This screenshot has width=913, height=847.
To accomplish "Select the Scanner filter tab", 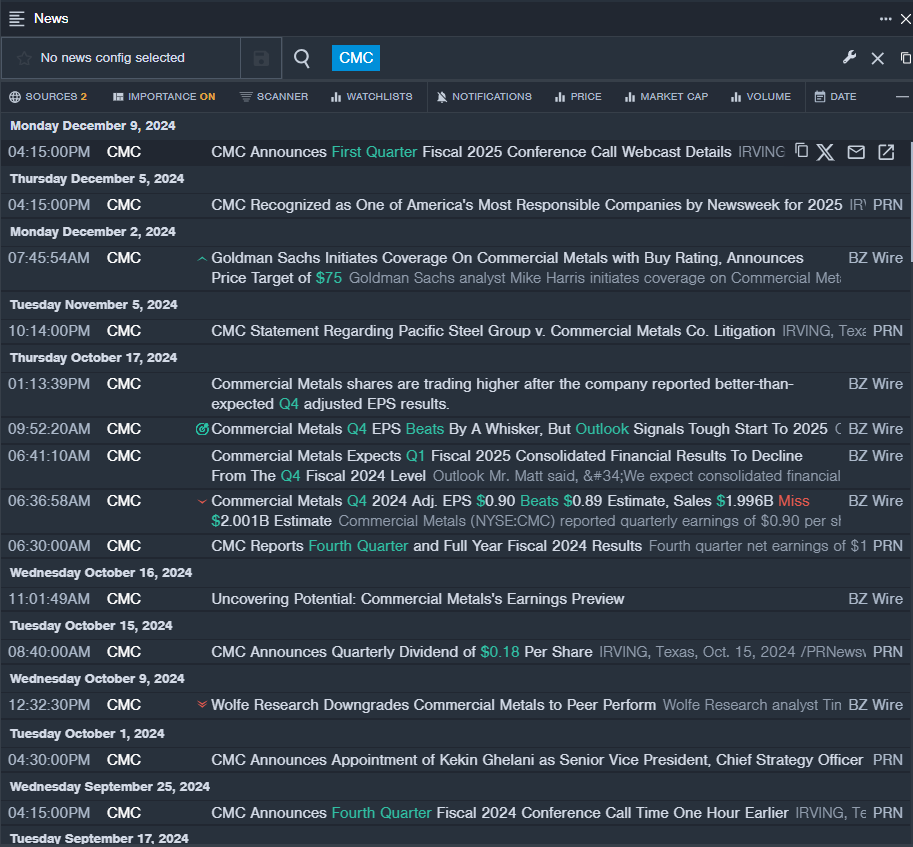I will pos(274,97).
